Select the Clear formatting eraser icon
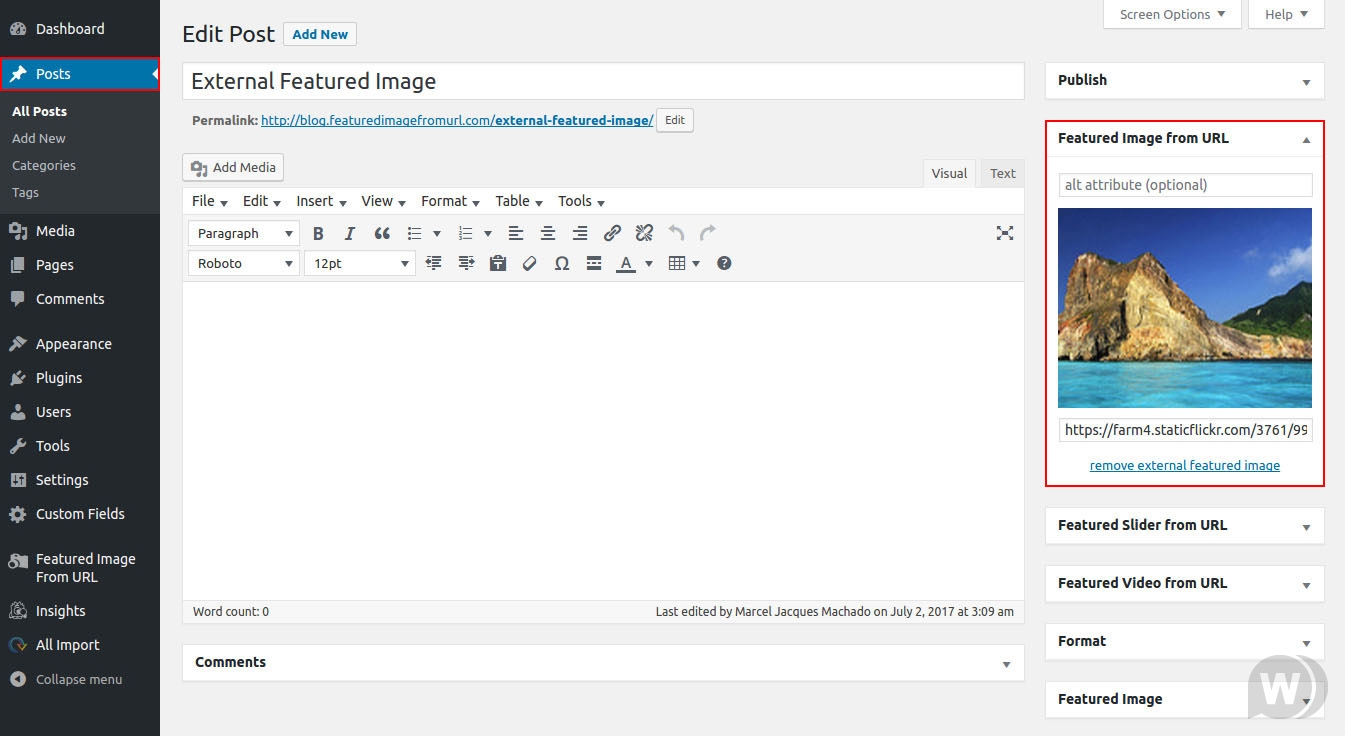 [x=529, y=263]
